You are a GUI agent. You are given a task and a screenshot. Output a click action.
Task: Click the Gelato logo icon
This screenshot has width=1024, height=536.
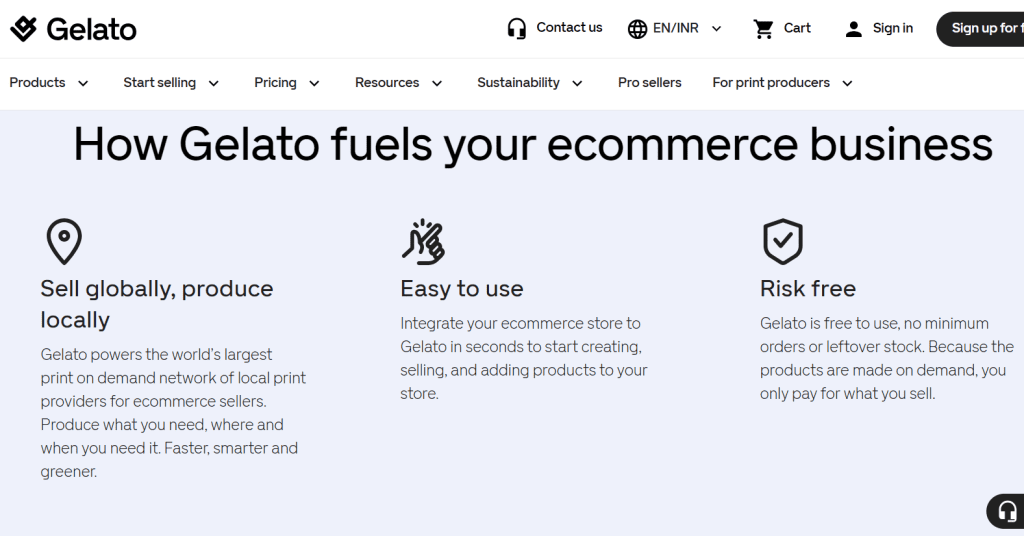pos(24,29)
